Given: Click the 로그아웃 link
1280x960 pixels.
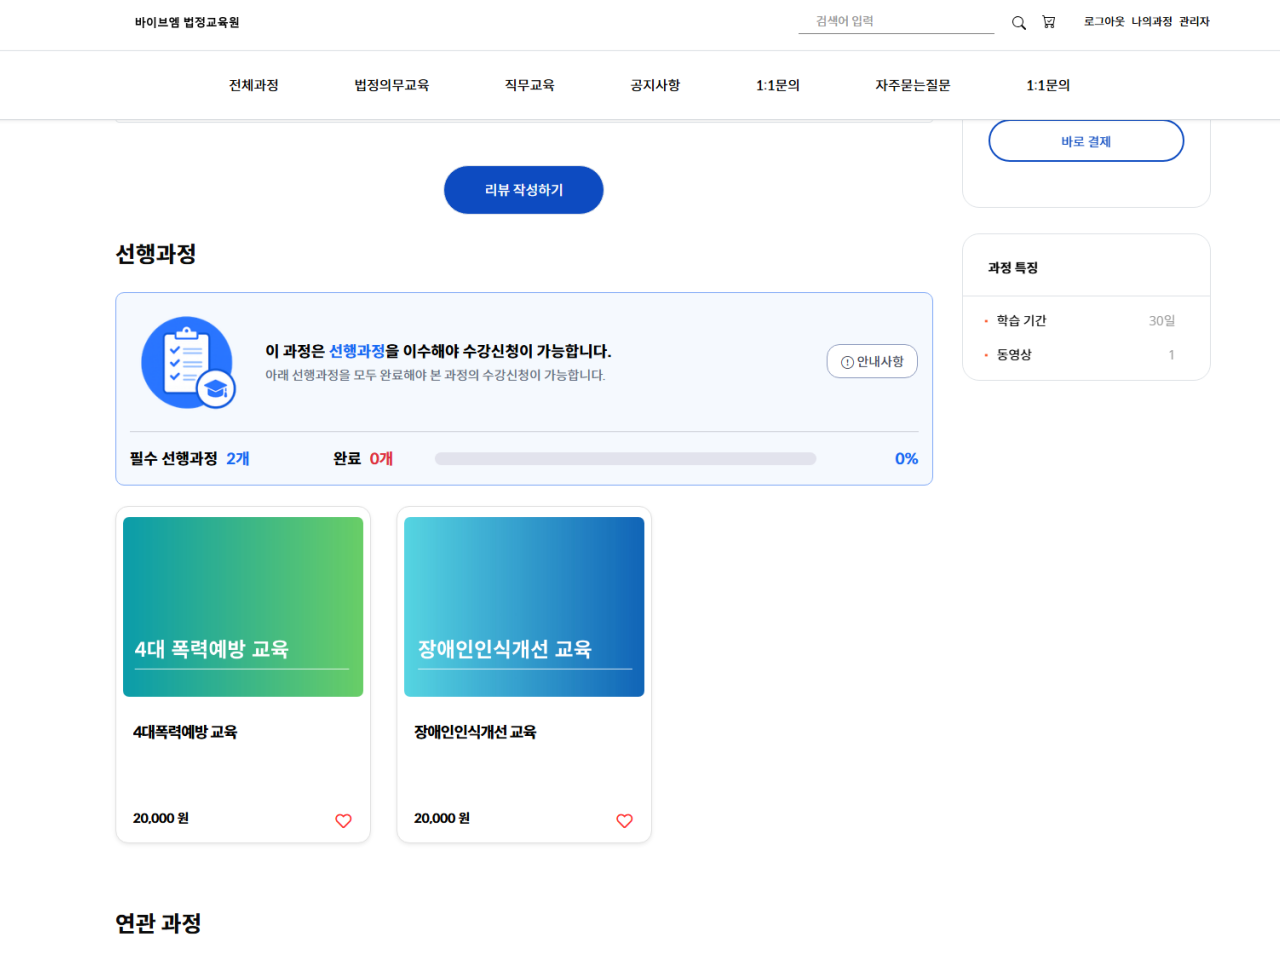Looking at the screenshot, I should click(1104, 21).
